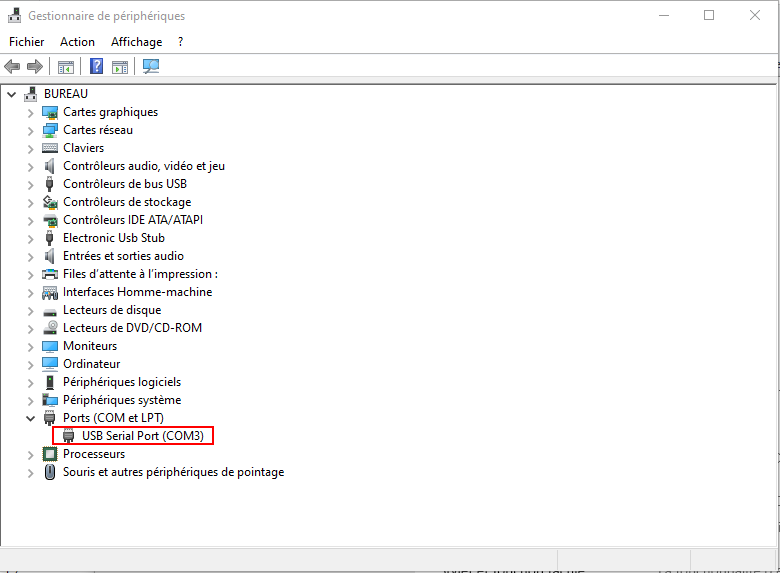
Task: Click the USB plug icon of Contrôleurs de bus USB
Action: click(50, 184)
